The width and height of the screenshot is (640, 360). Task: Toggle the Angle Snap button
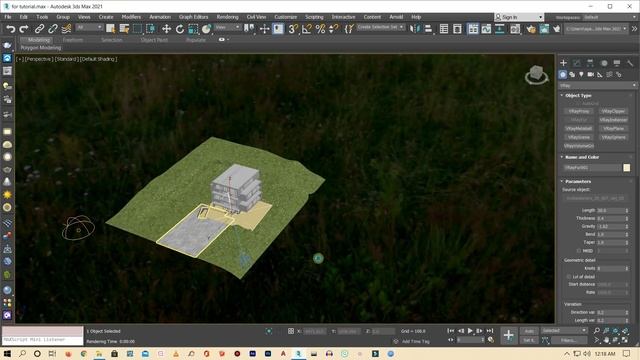tap(307, 29)
